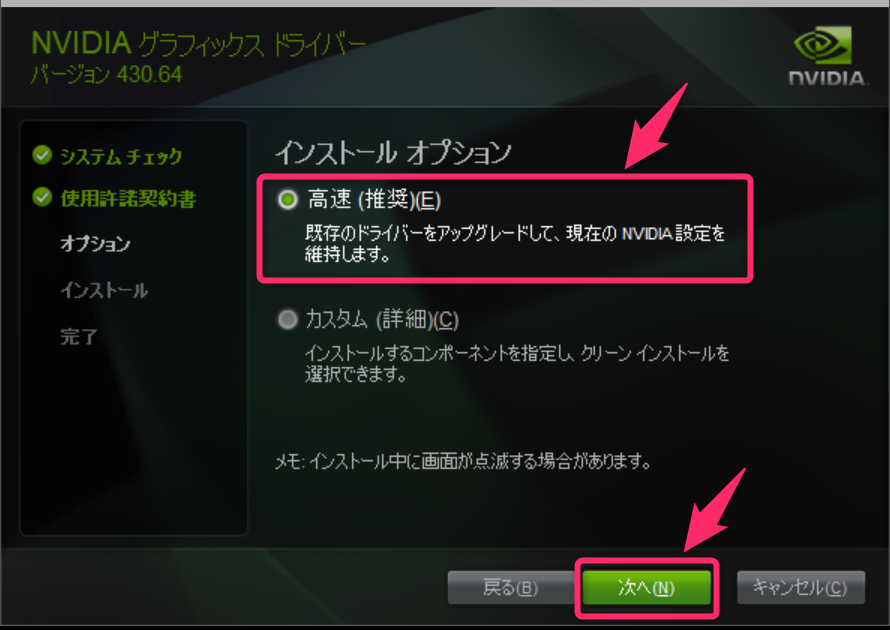Click the カスタム (詳細)(C) option label
Image resolution: width=890 pixels, height=630 pixels.
point(382,320)
